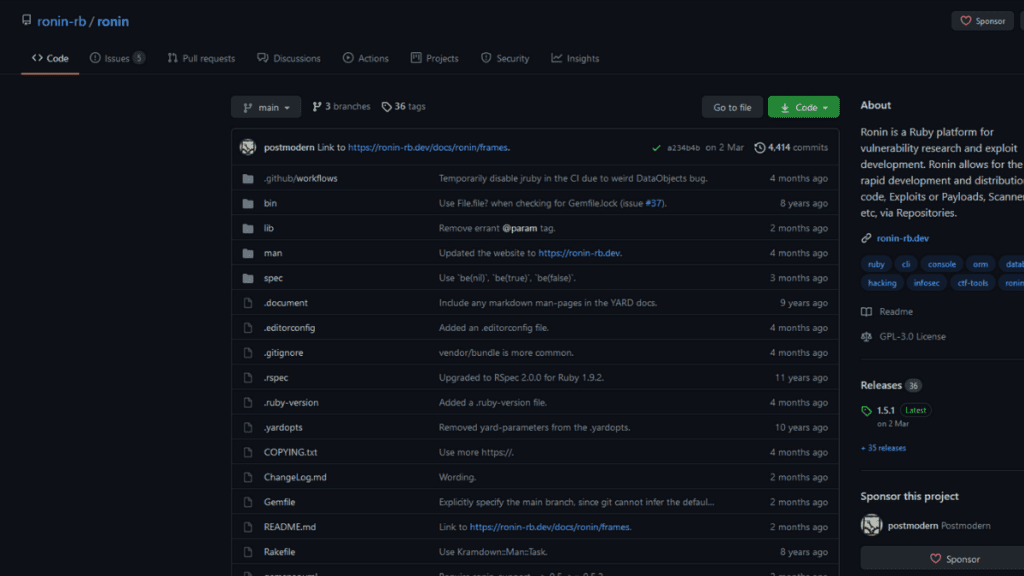Open issue #37 link in bin row
1024x576 pixels.
[654, 203]
